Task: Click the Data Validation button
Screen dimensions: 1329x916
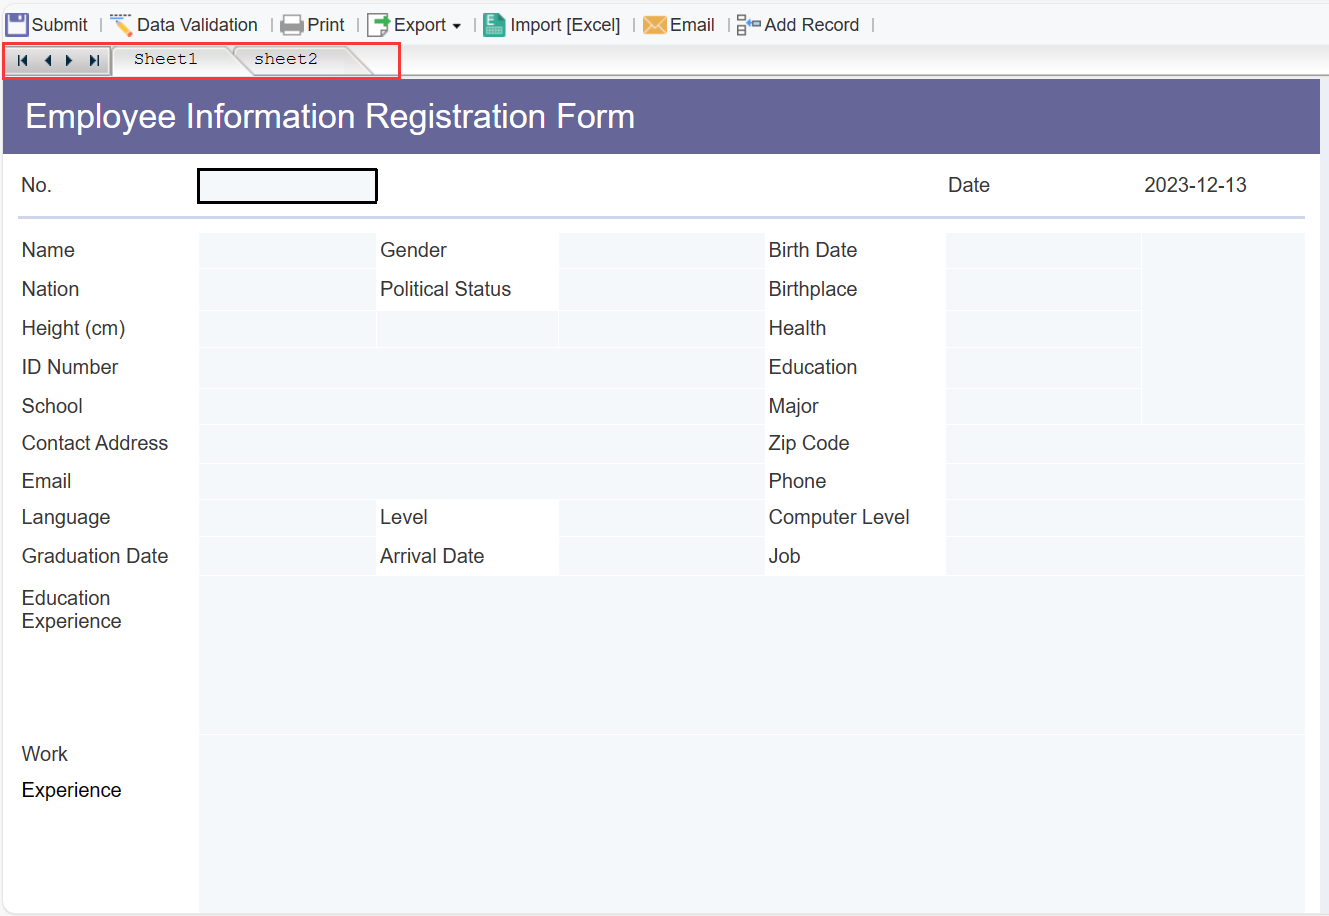Action: point(195,24)
